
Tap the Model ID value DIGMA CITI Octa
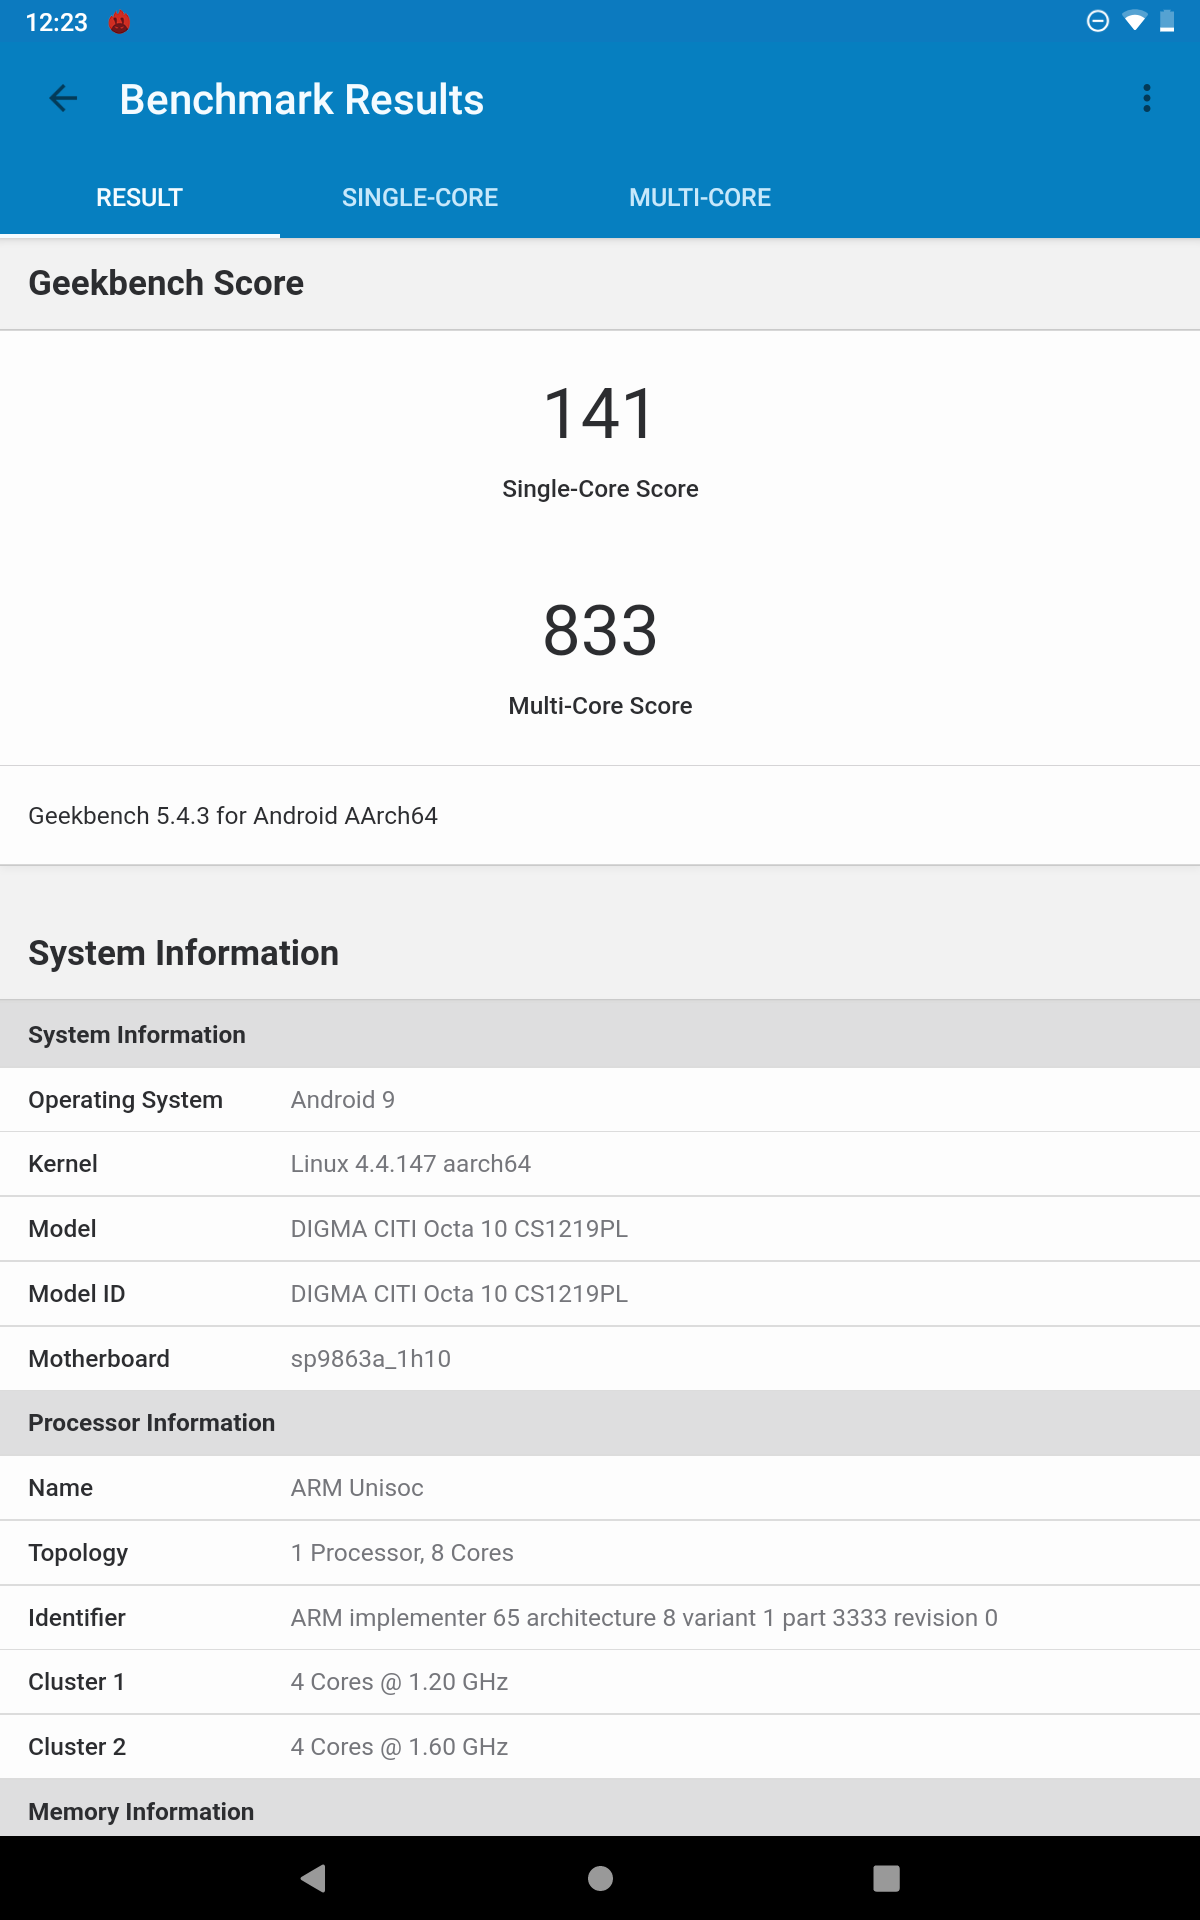pos(459,1294)
